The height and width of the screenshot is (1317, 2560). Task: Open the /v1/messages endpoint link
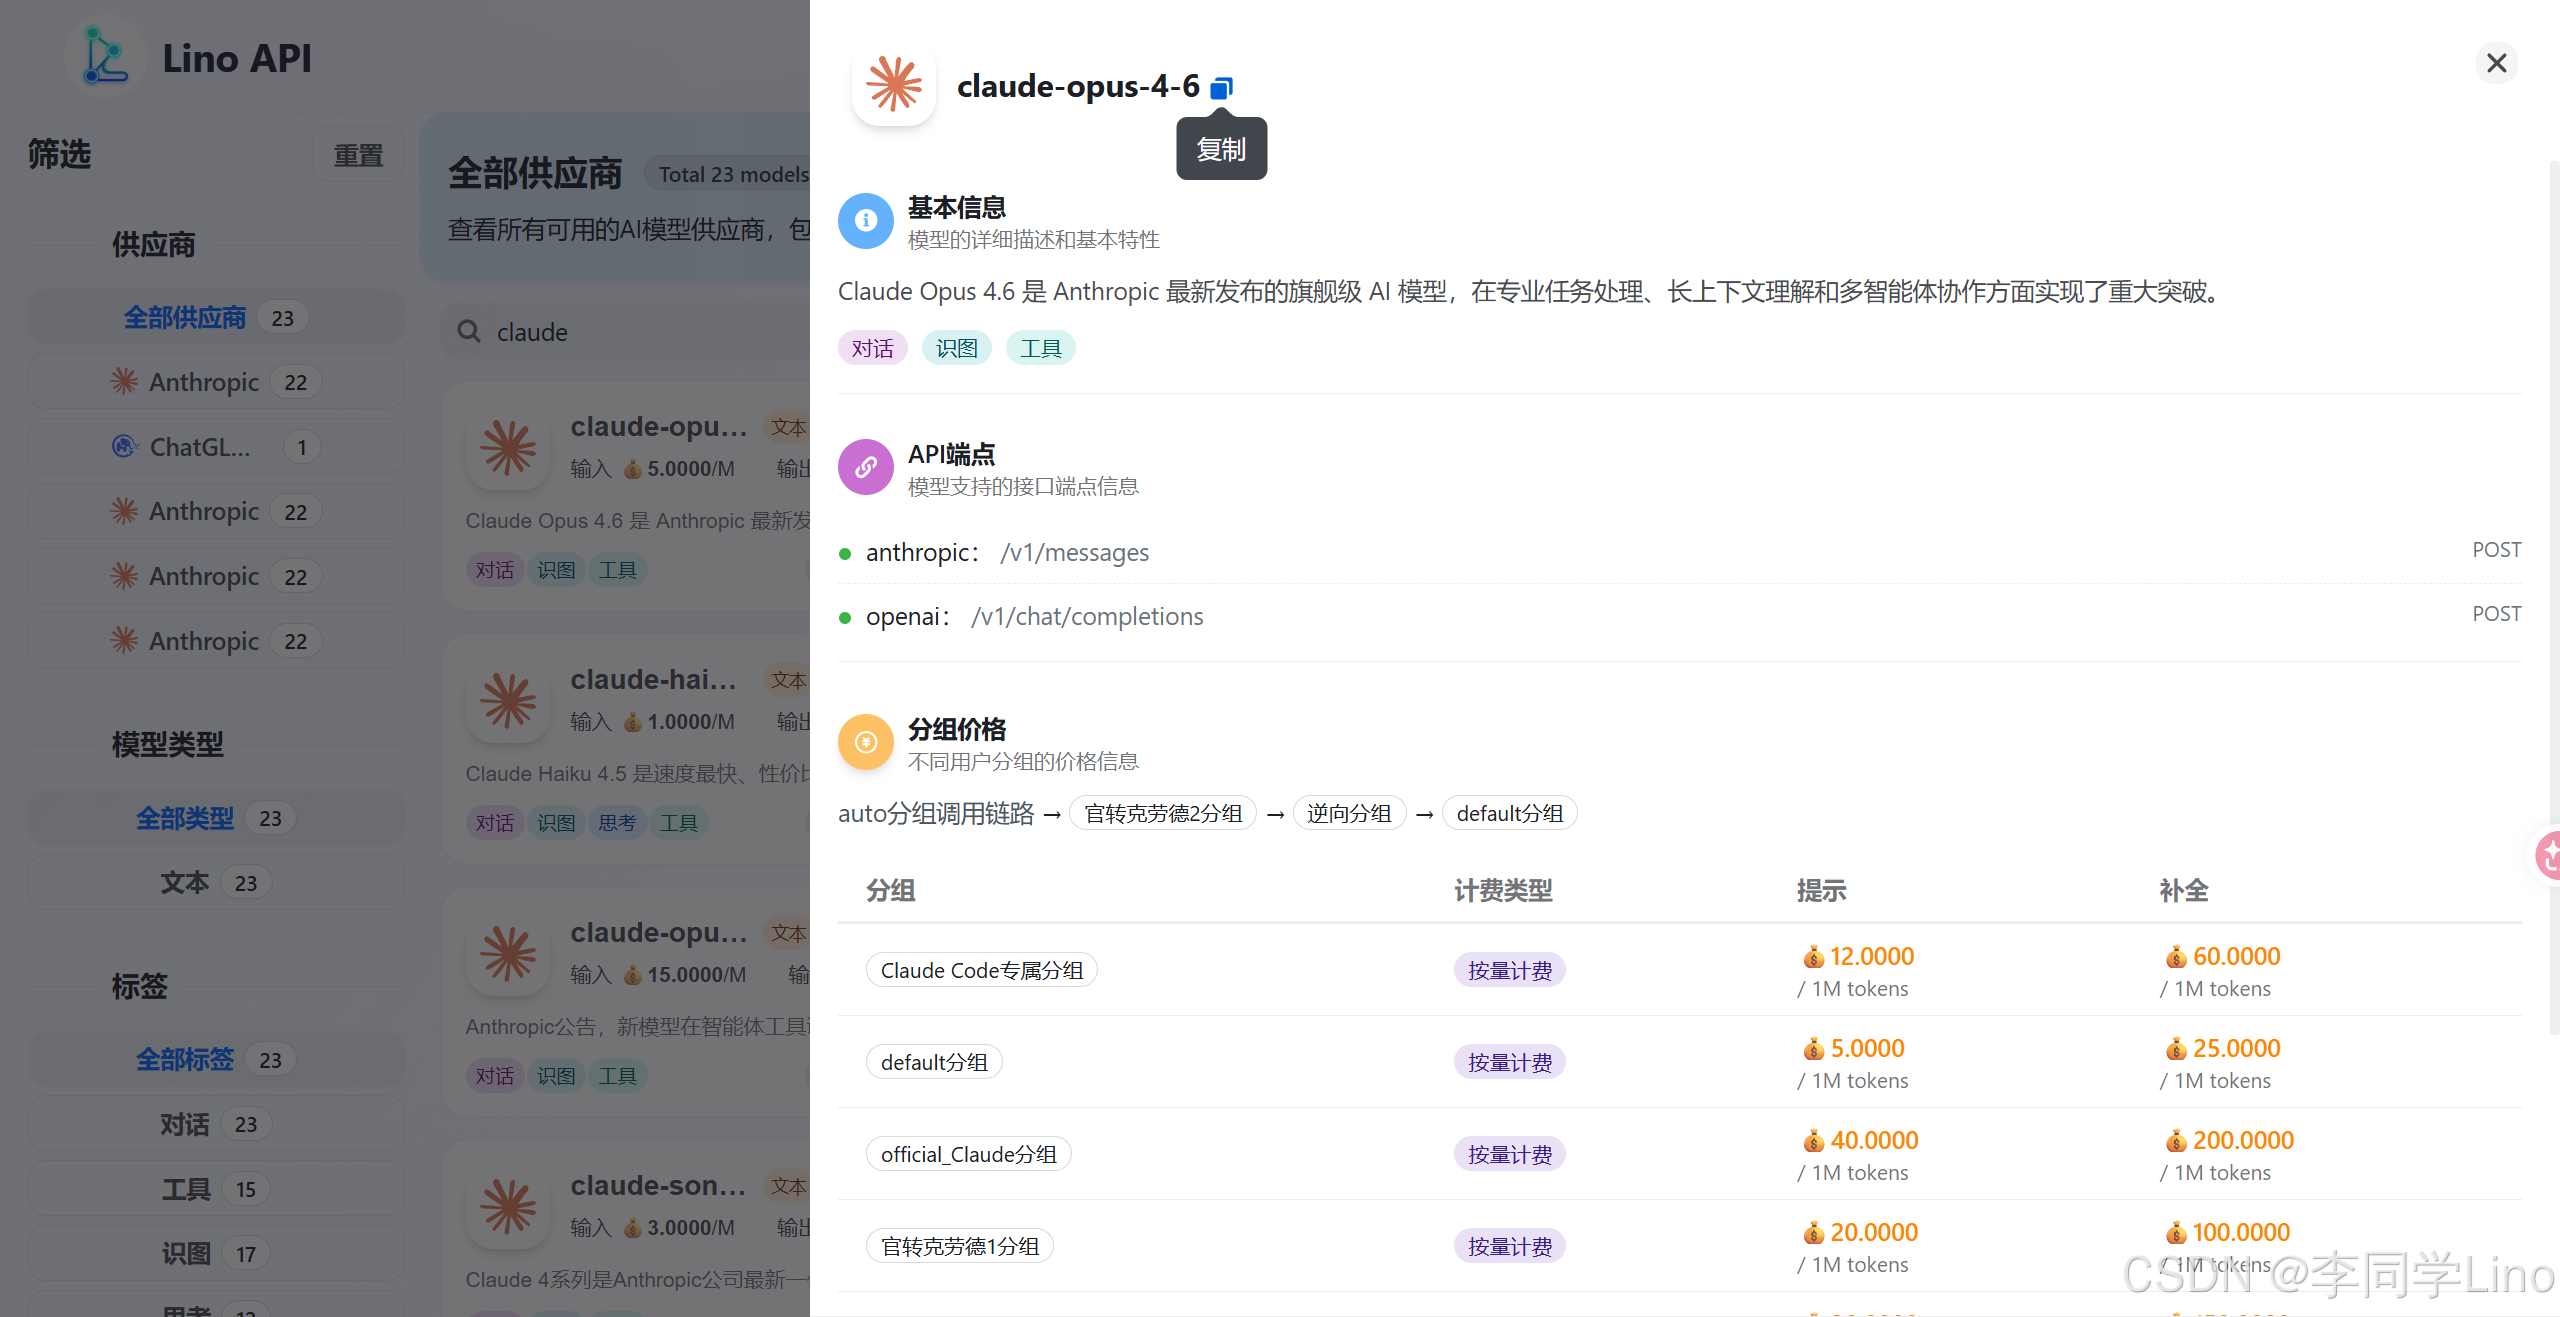click(1074, 552)
